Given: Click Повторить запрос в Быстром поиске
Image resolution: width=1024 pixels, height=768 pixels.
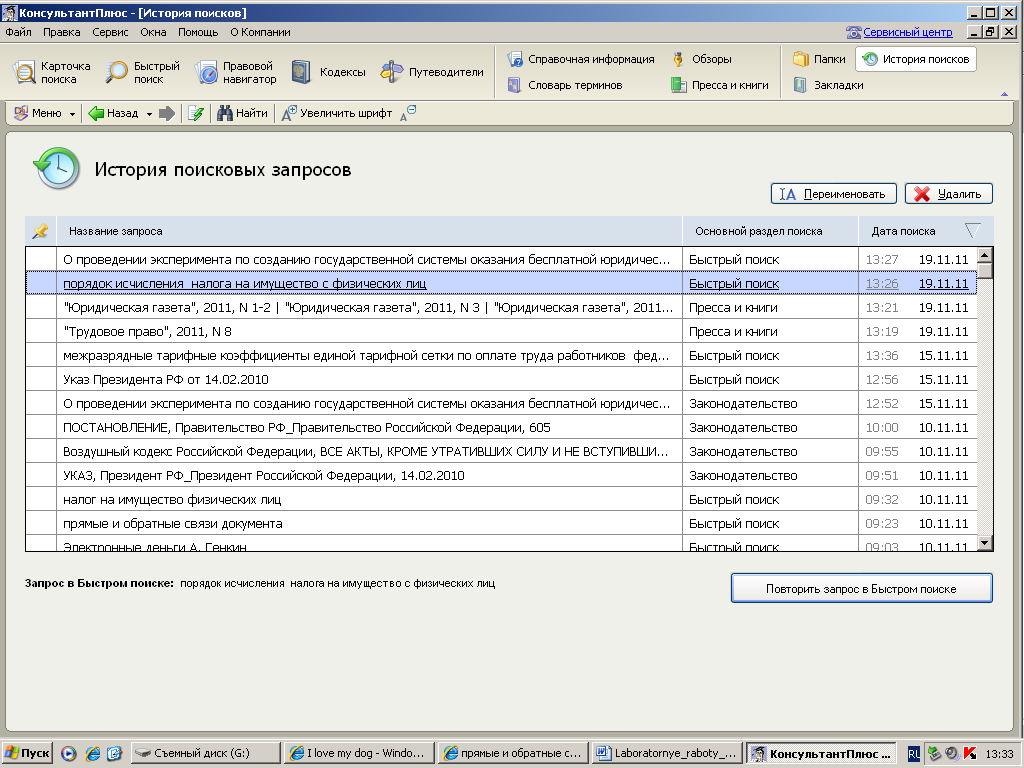Looking at the screenshot, I should [861, 588].
